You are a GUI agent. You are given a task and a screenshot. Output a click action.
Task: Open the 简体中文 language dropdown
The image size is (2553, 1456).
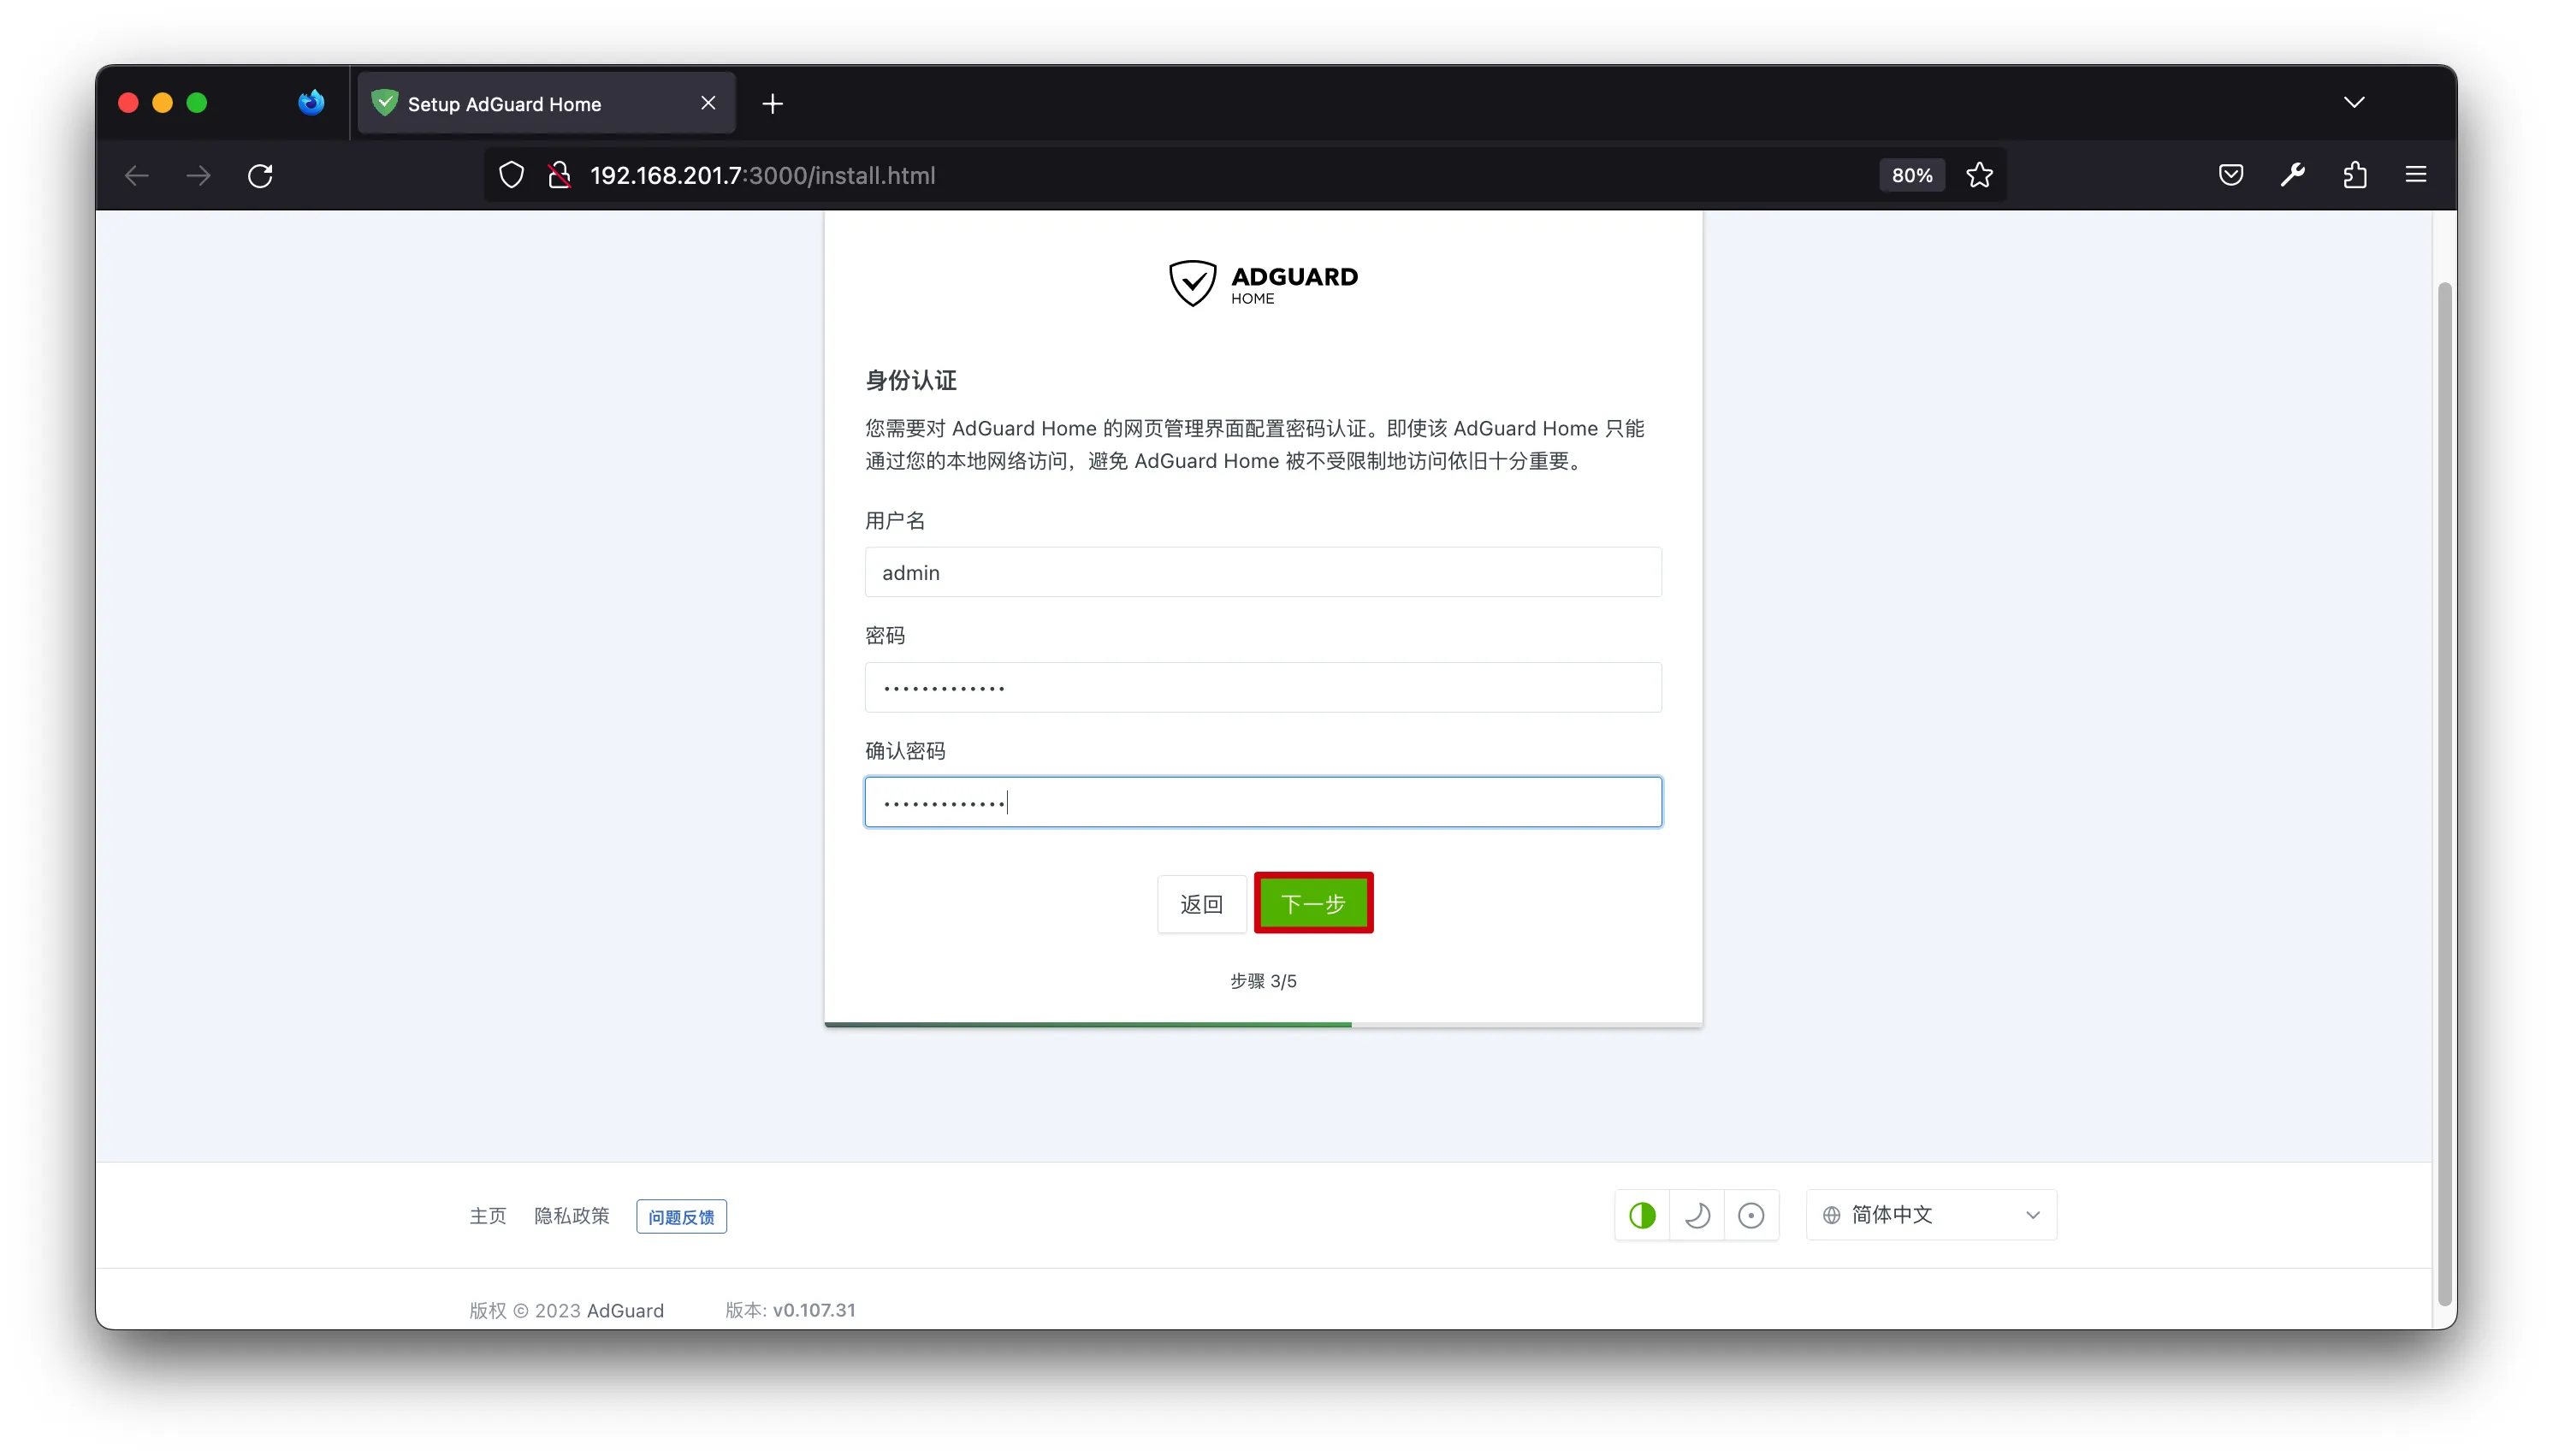pos(1931,1215)
